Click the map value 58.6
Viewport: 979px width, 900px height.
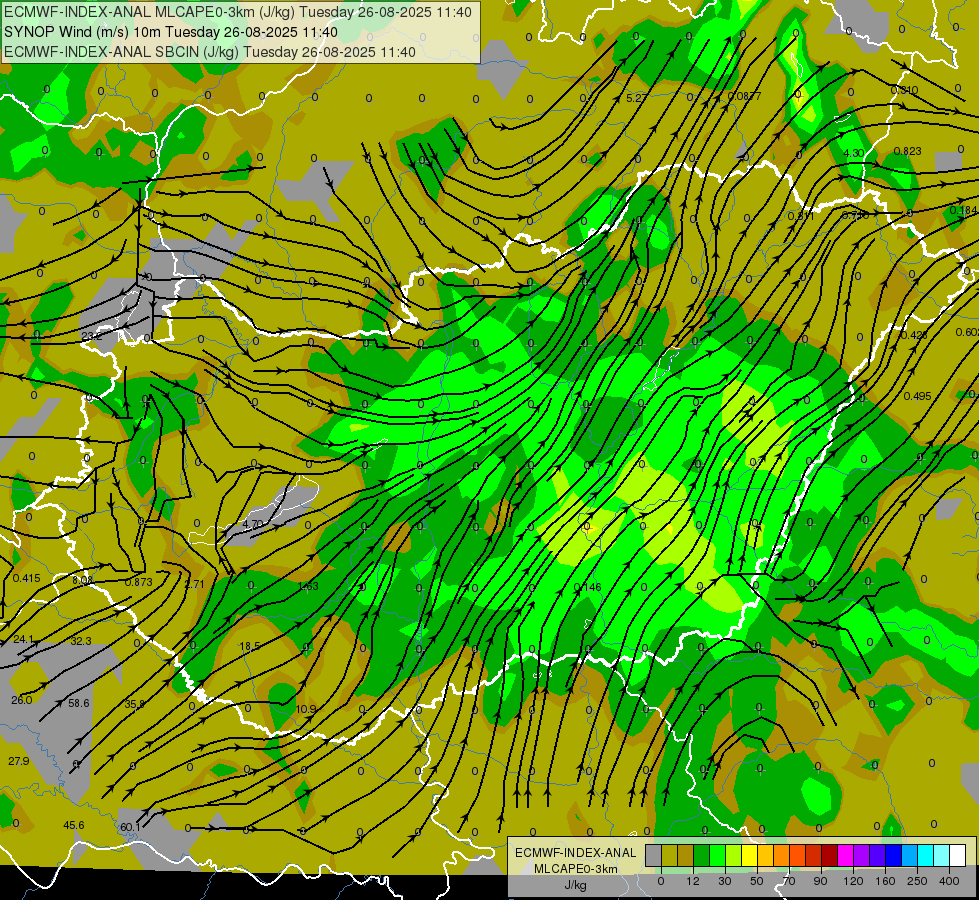click(79, 703)
